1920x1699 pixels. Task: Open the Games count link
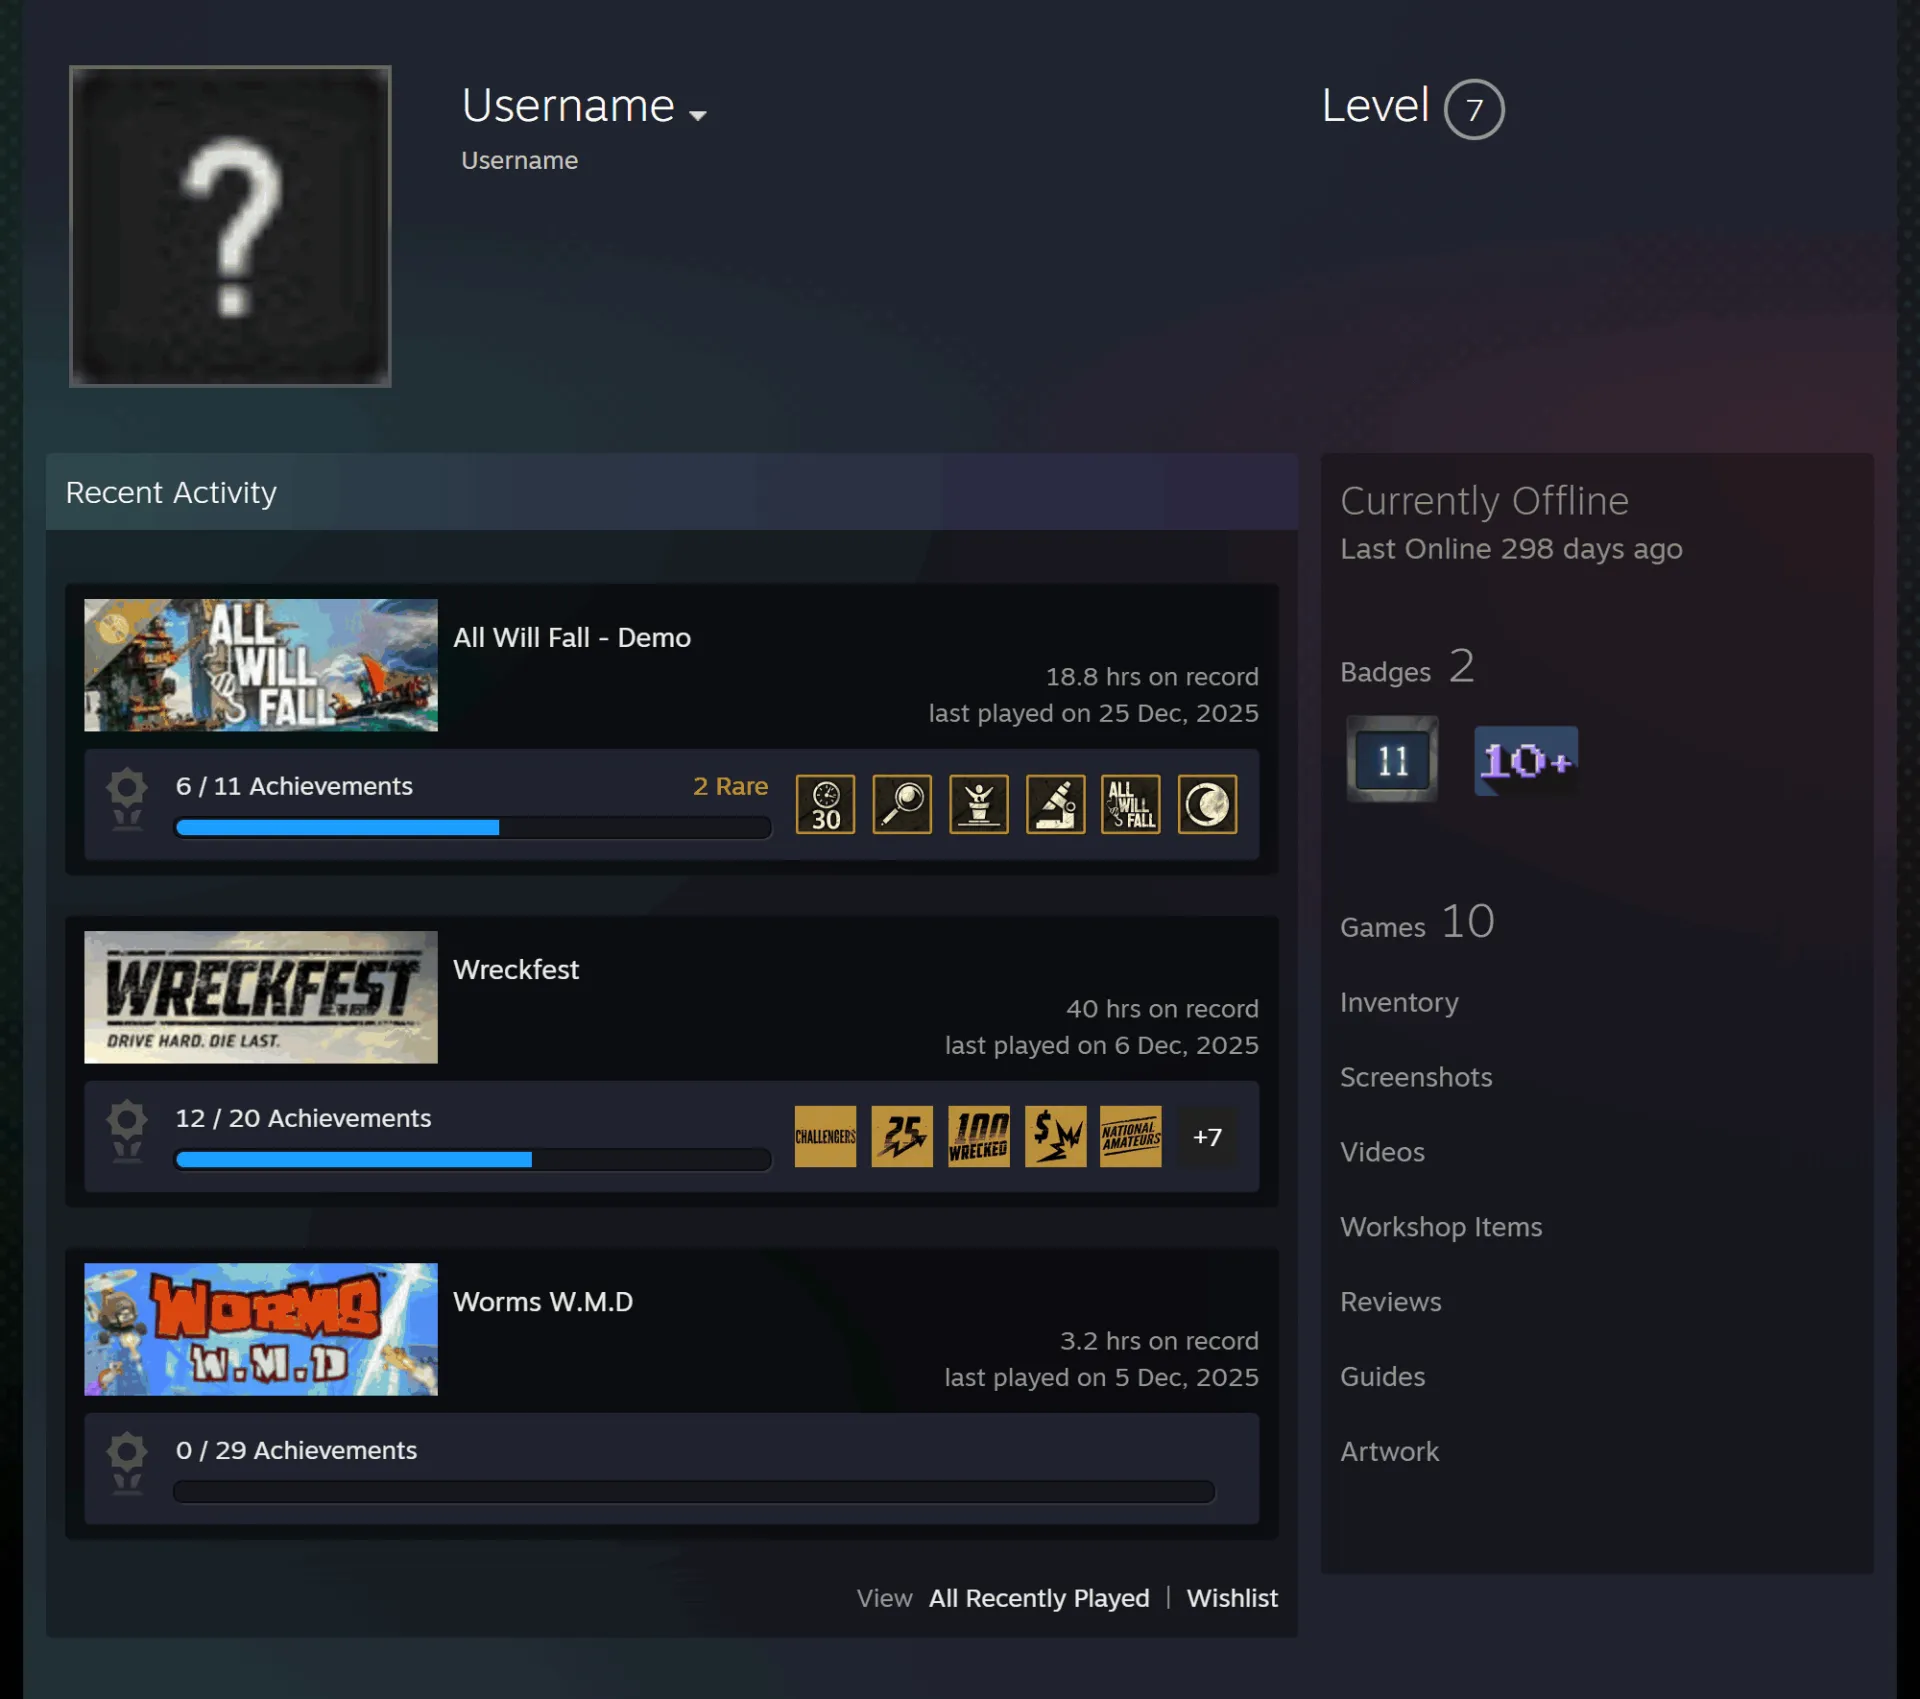[x=1417, y=922]
